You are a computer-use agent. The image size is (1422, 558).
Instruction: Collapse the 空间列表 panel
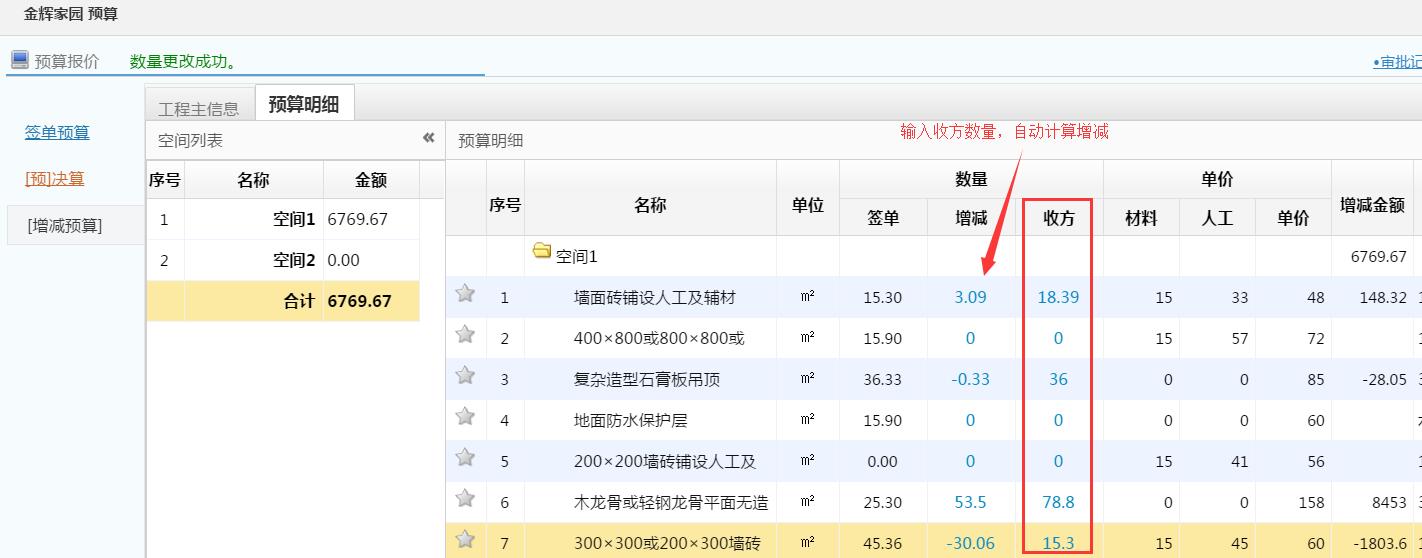point(428,138)
